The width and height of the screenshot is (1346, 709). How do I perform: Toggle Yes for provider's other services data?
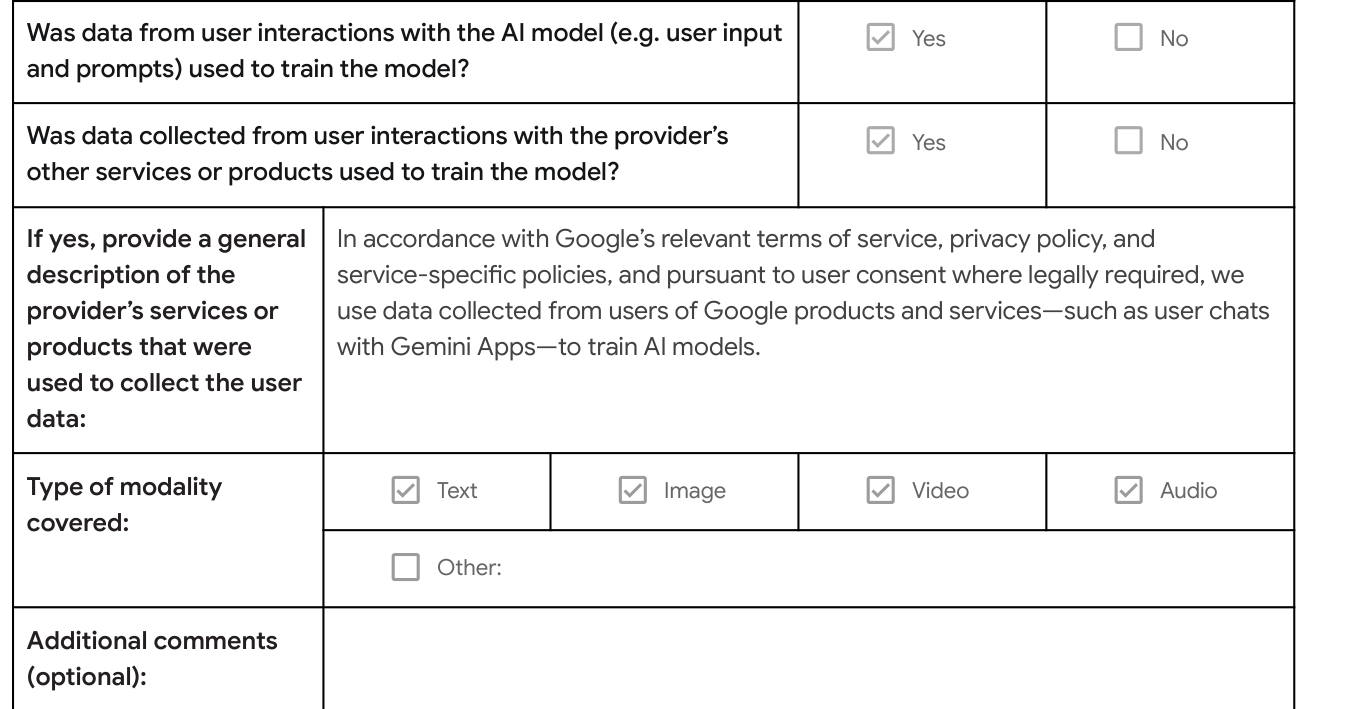(878, 142)
